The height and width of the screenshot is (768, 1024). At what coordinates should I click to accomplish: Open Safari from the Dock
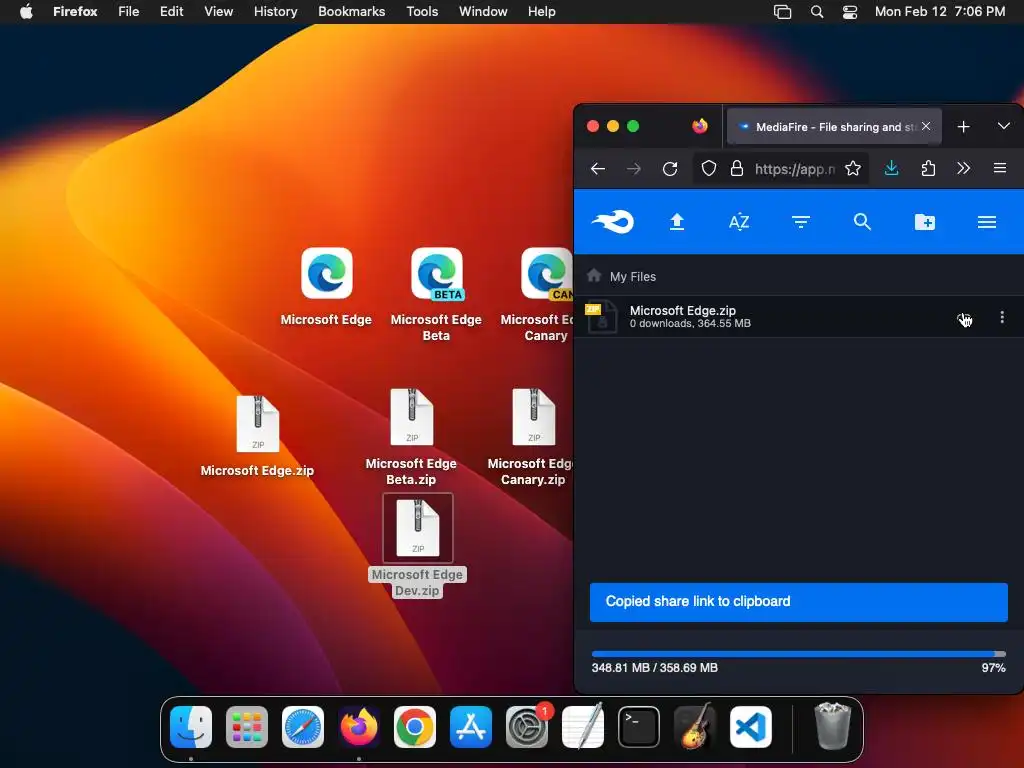coord(302,727)
